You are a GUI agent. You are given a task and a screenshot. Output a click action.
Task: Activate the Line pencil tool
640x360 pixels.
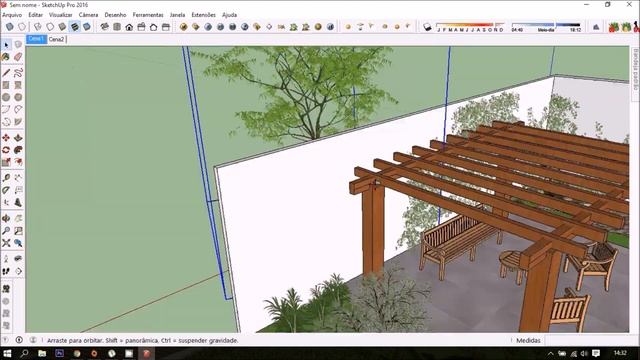[6, 73]
